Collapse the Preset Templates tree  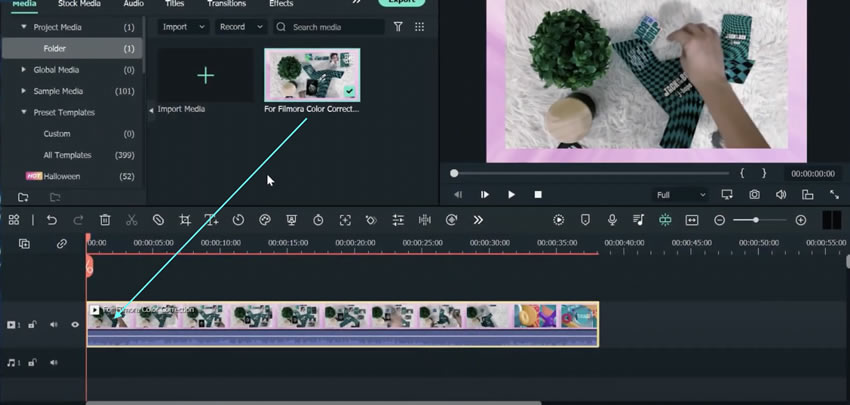(x=23, y=112)
